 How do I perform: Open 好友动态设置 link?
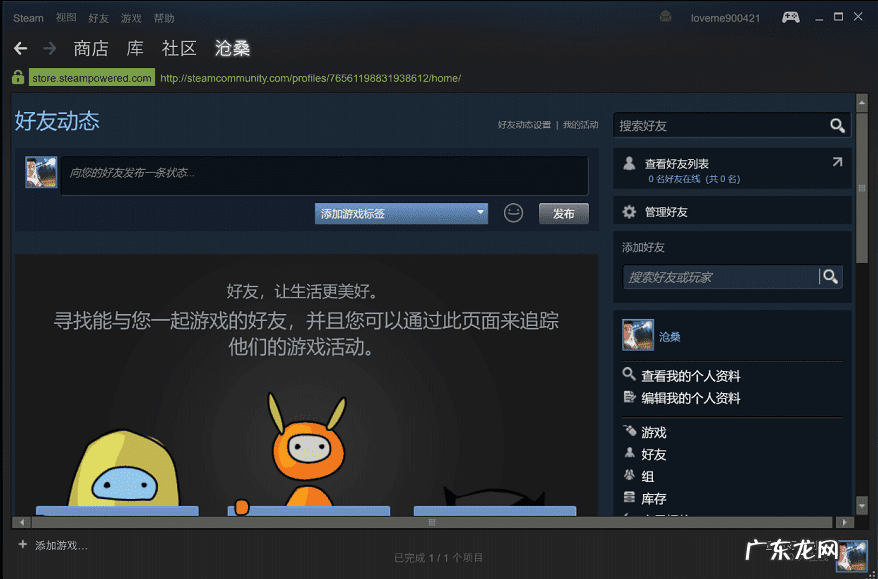pos(524,125)
